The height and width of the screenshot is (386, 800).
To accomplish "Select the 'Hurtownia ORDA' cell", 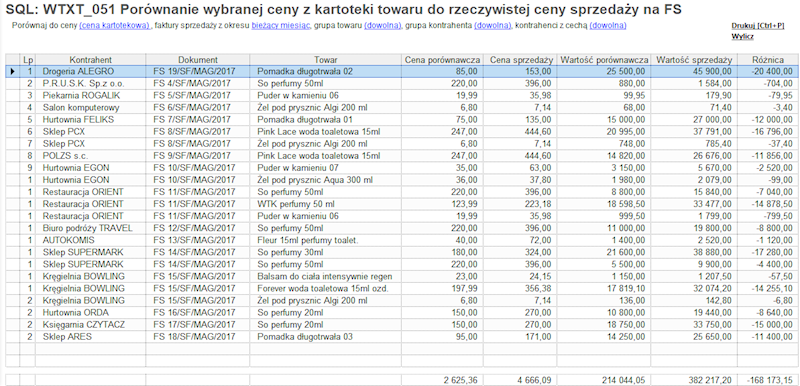I will (91, 313).
